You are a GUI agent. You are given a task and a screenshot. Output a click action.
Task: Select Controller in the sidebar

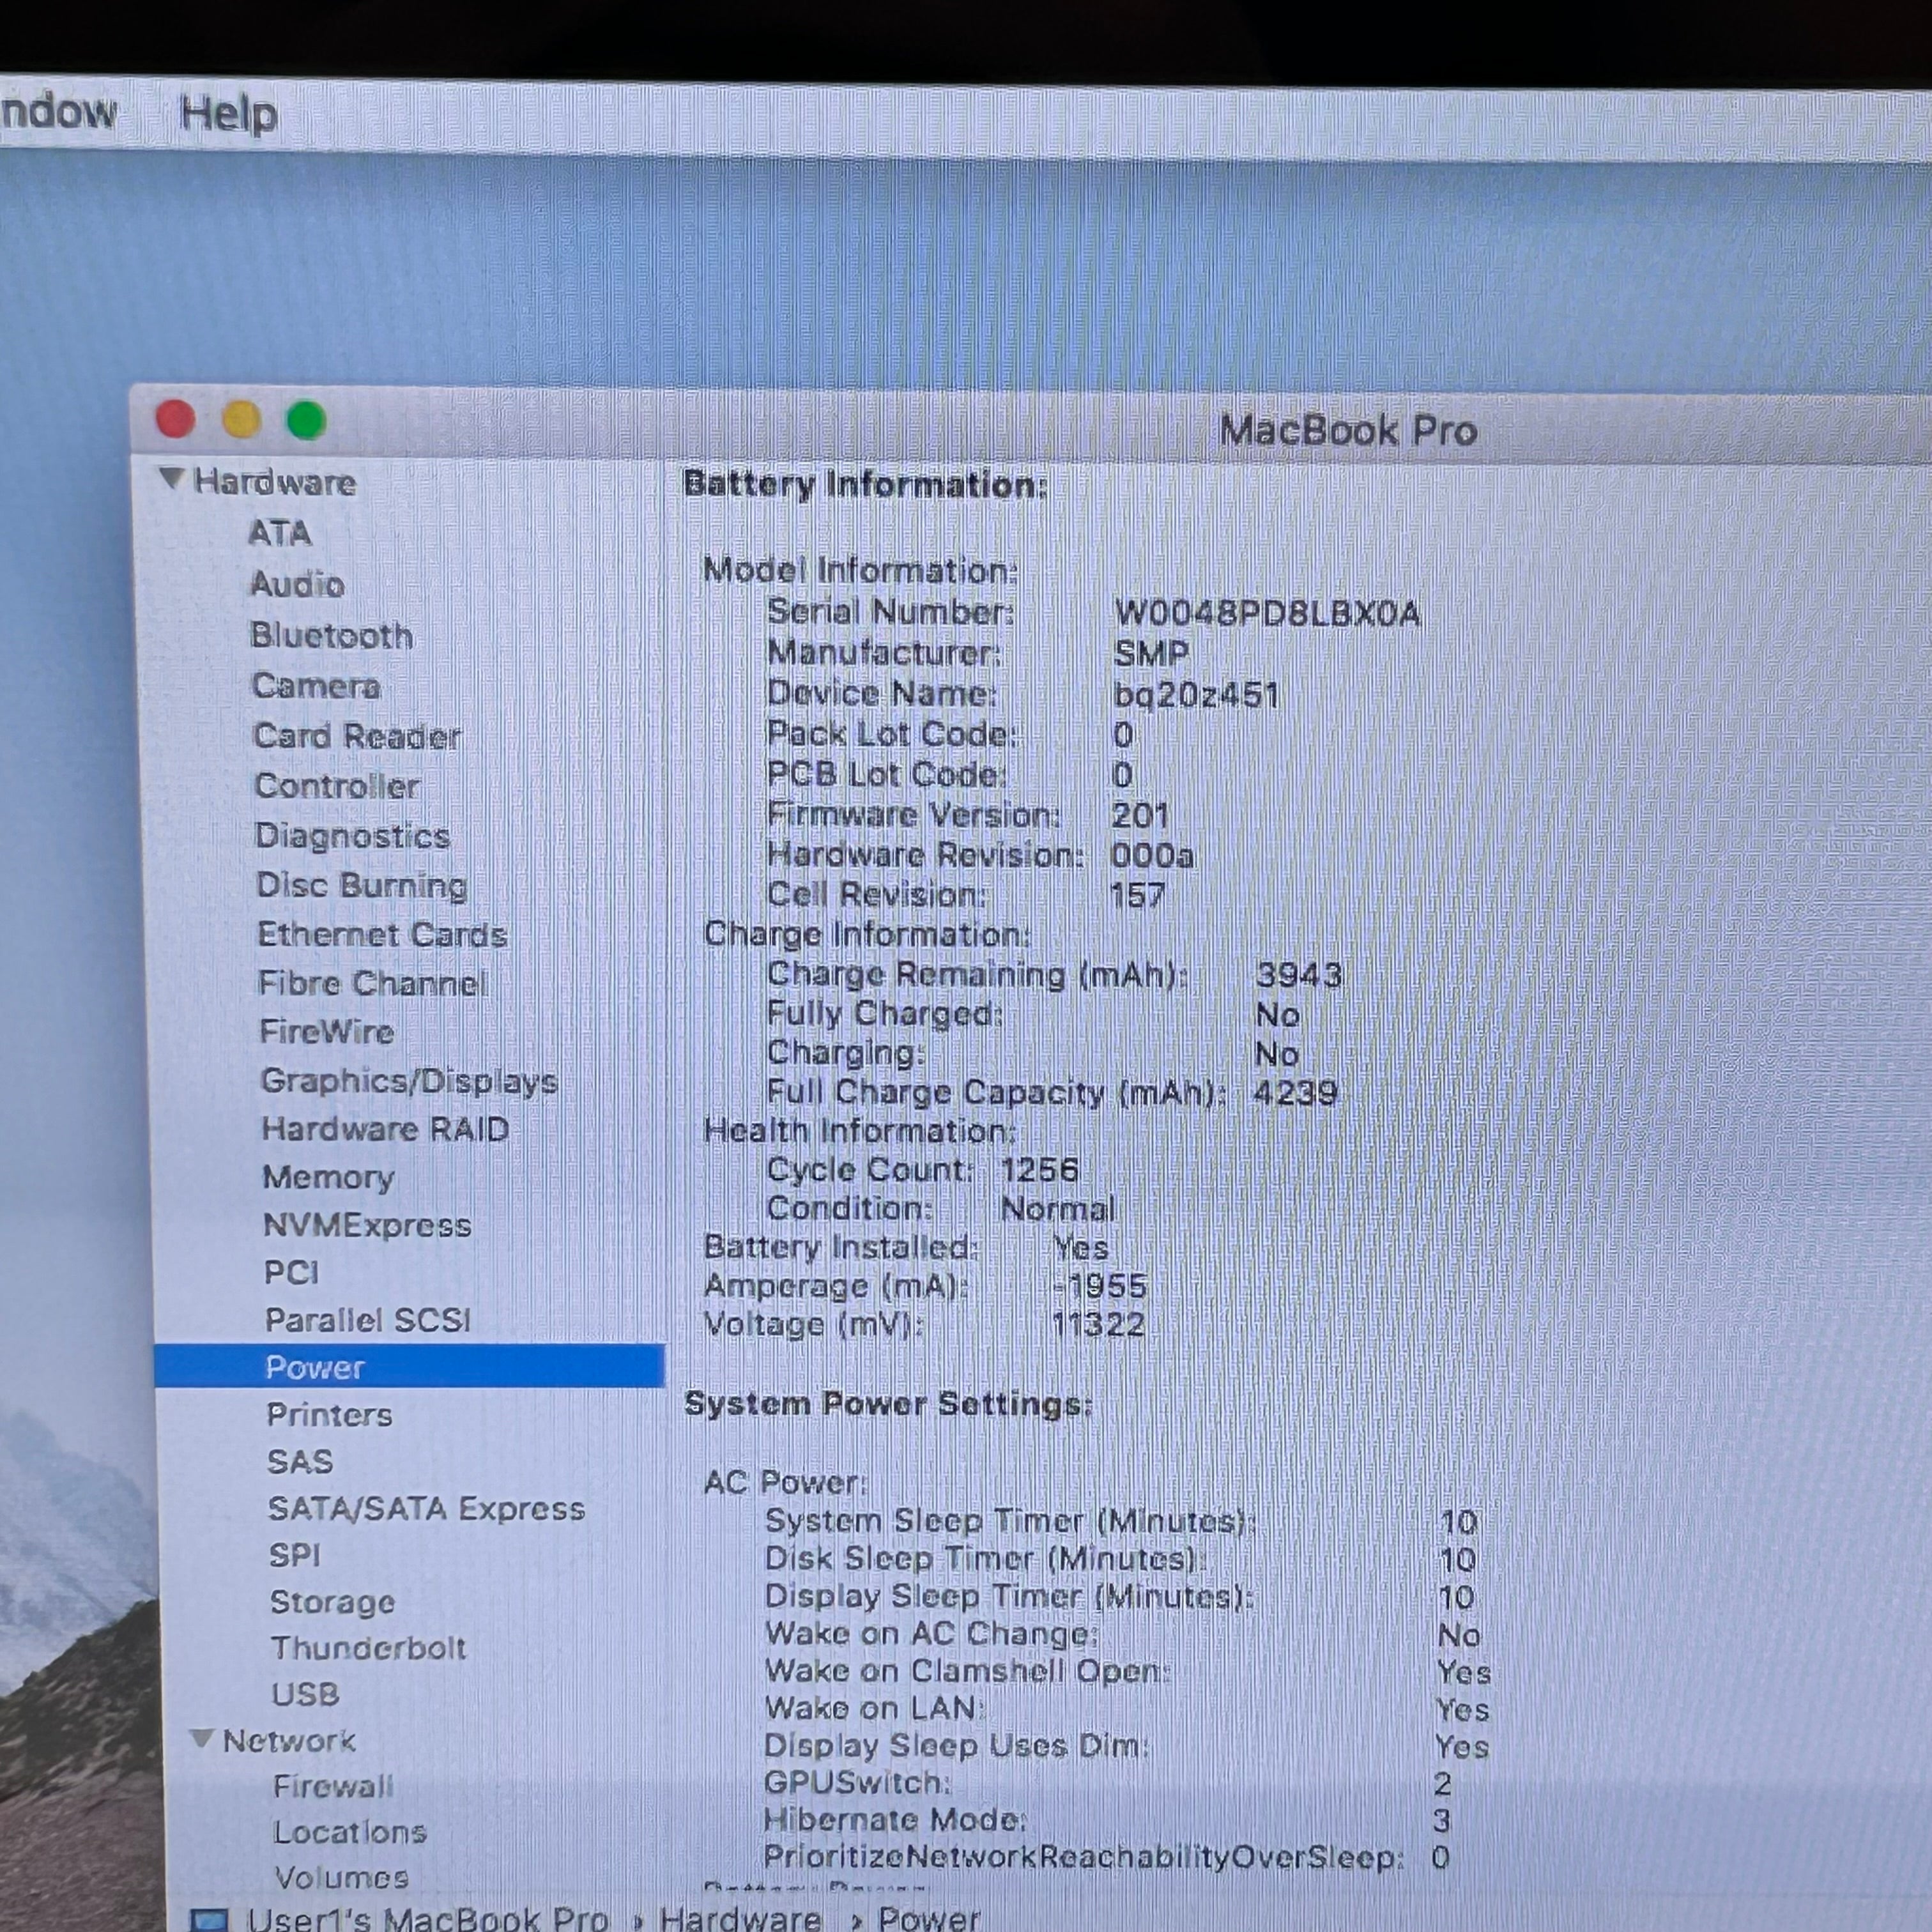(337, 786)
